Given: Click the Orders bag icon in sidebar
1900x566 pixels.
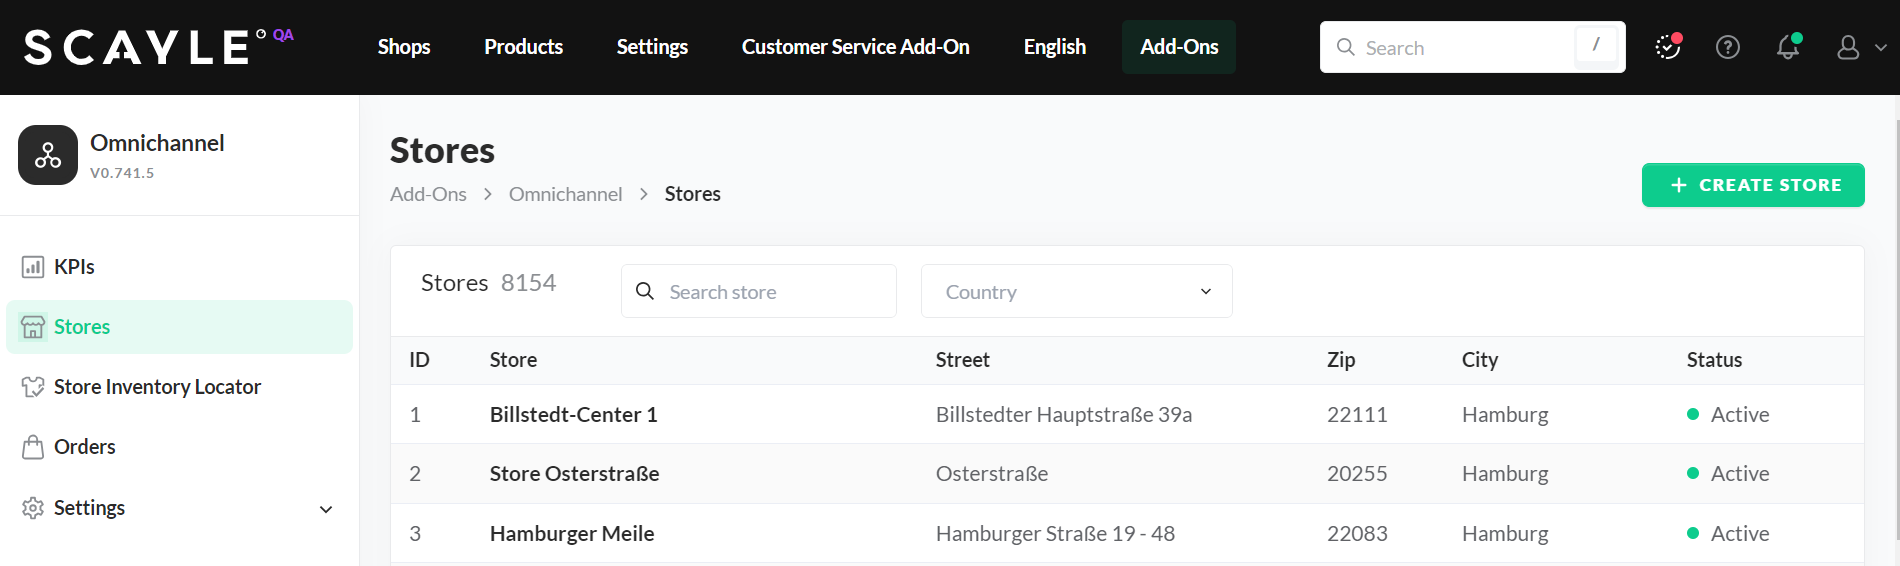Looking at the screenshot, I should pyautogui.click(x=33, y=447).
